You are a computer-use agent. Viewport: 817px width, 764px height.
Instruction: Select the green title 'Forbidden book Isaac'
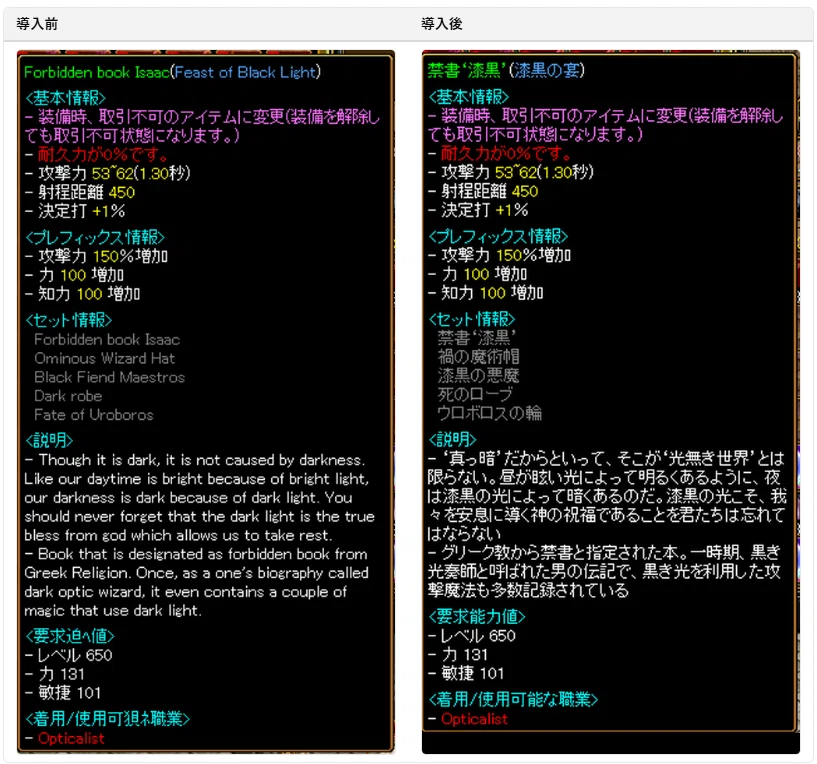[x=97, y=72]
